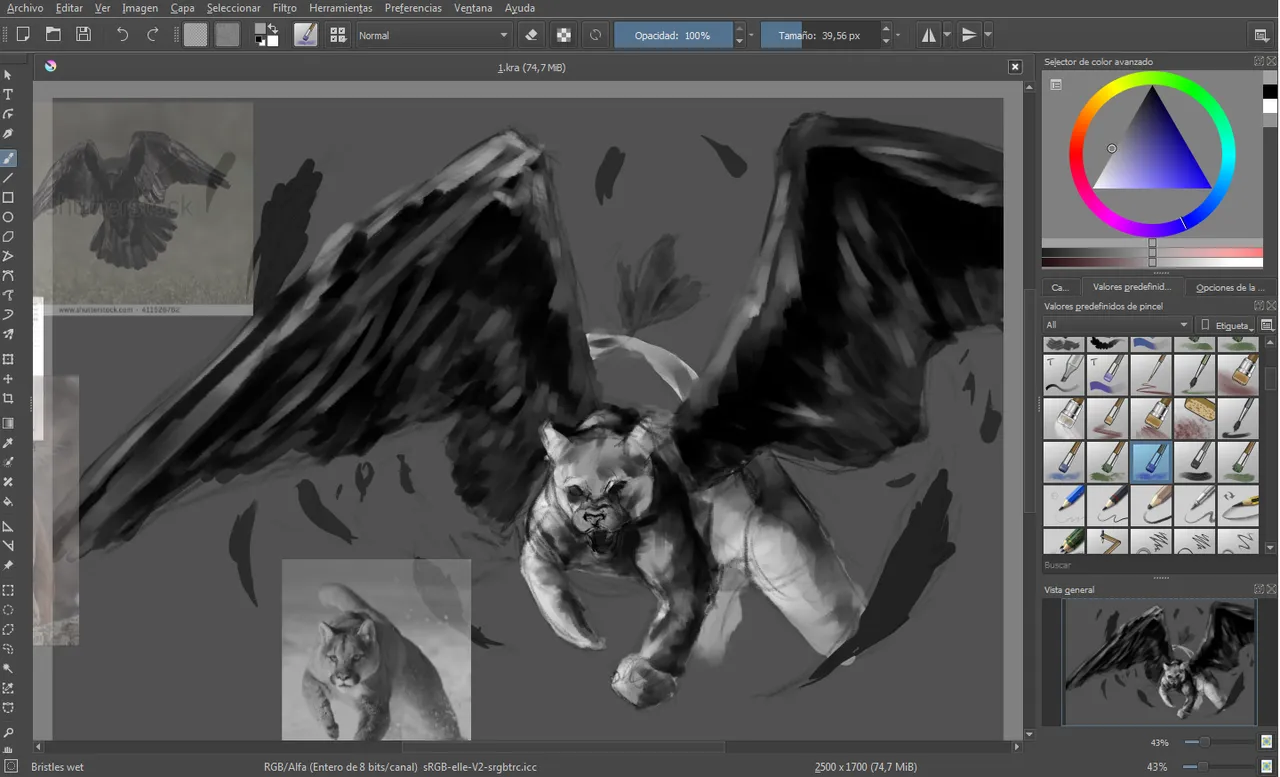Select the Rectangular Selection tool

pos(8,590)
